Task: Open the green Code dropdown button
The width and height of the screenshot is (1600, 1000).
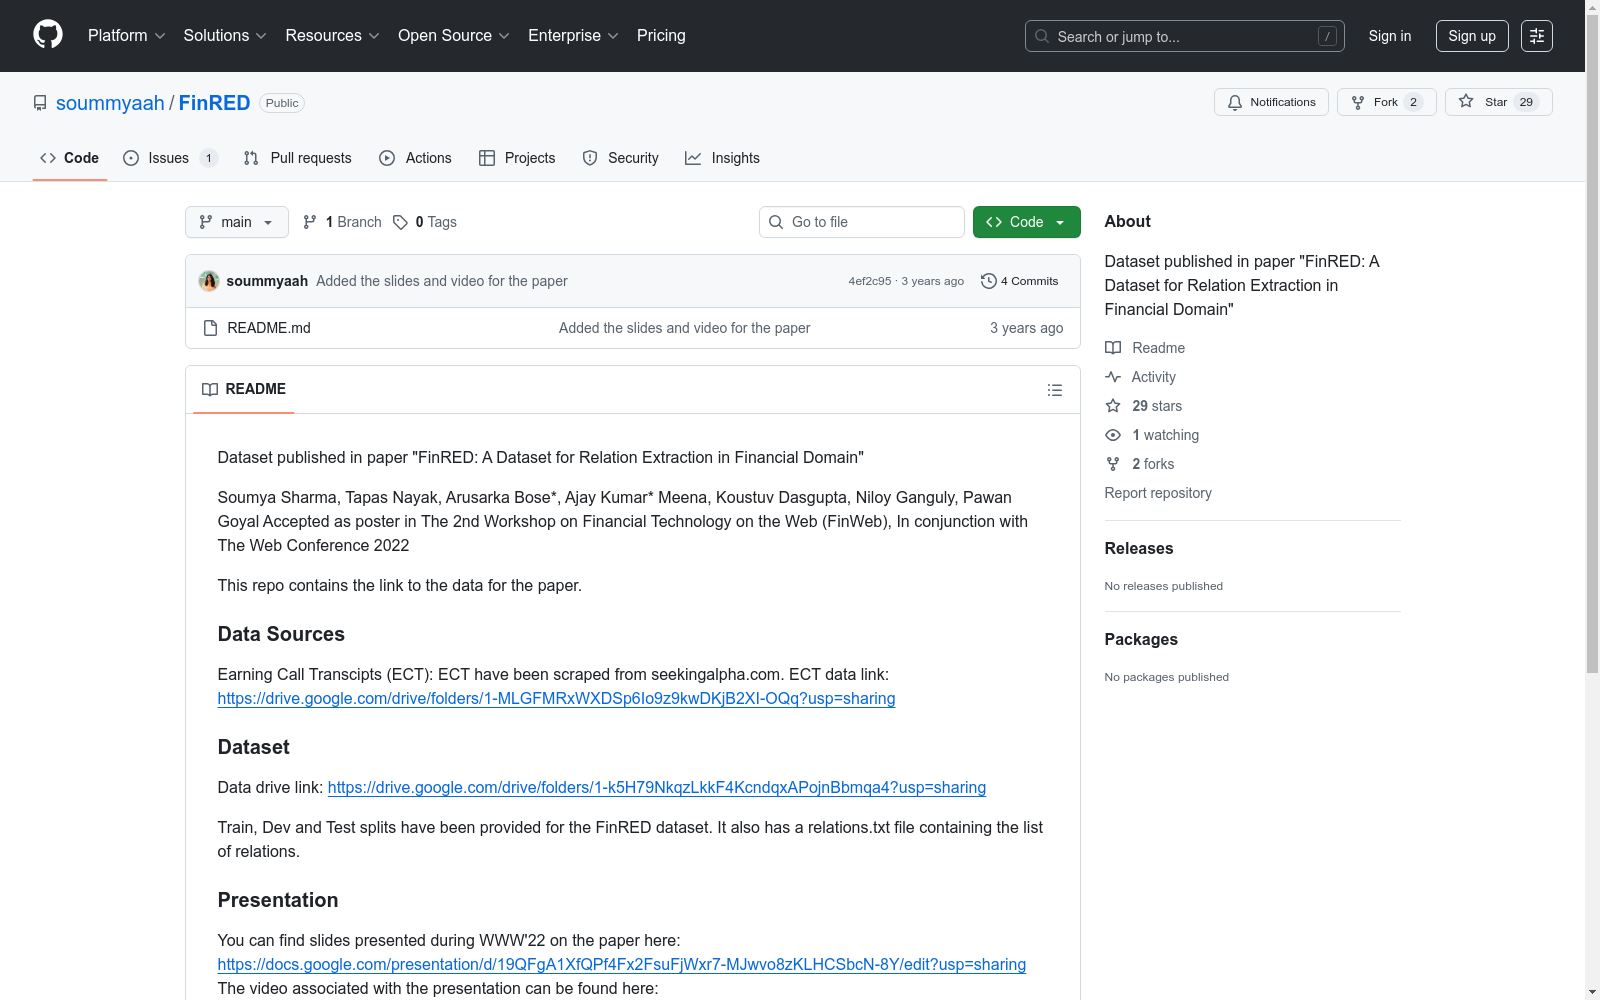Action: pyautogui.click(x=1027, y=222)
